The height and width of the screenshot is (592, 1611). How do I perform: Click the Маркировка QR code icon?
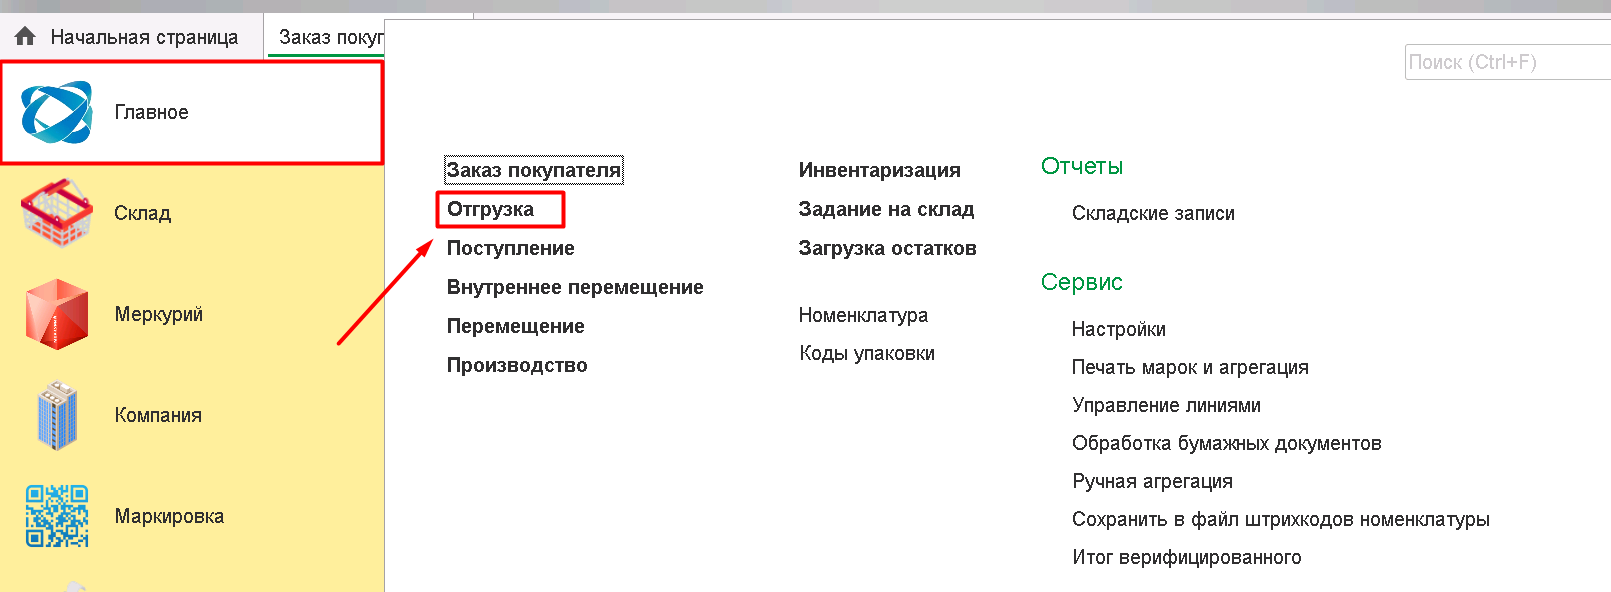coord(57,516)
